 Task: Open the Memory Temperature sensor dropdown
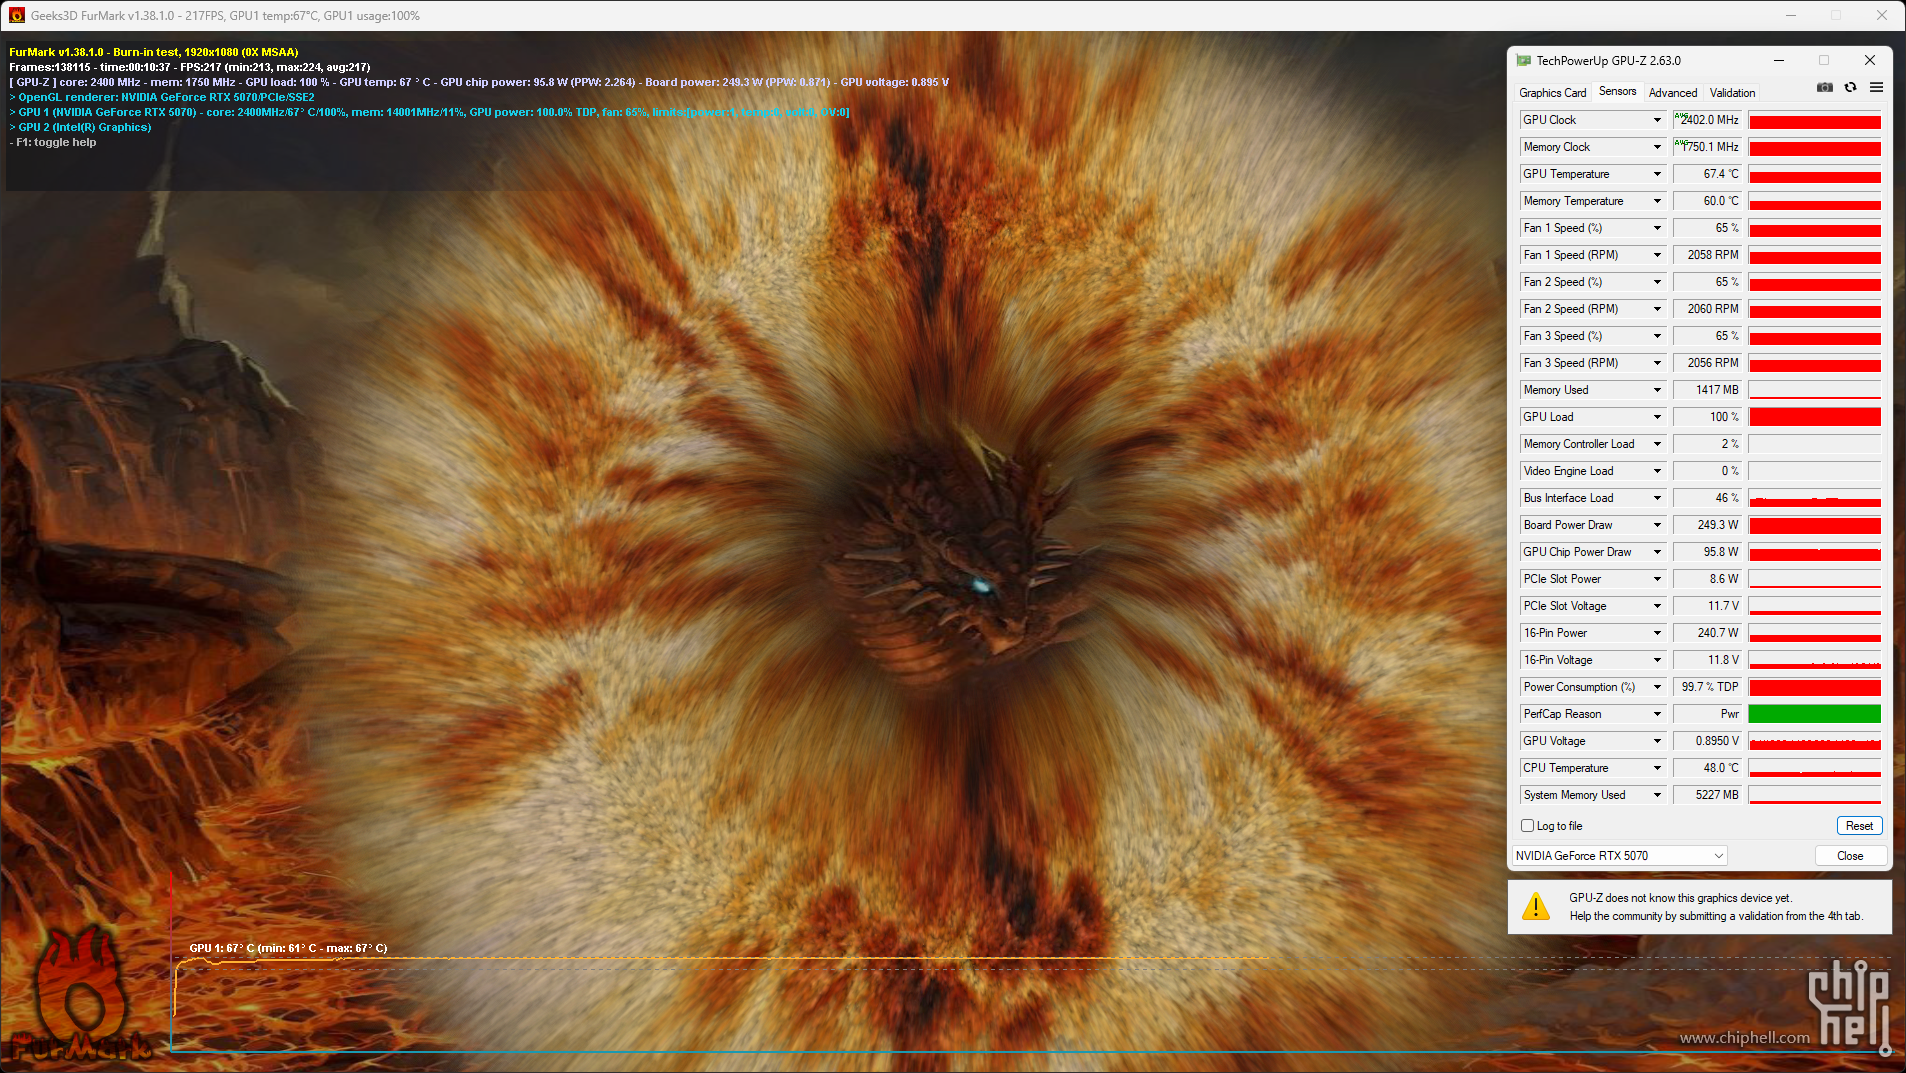1657,201
